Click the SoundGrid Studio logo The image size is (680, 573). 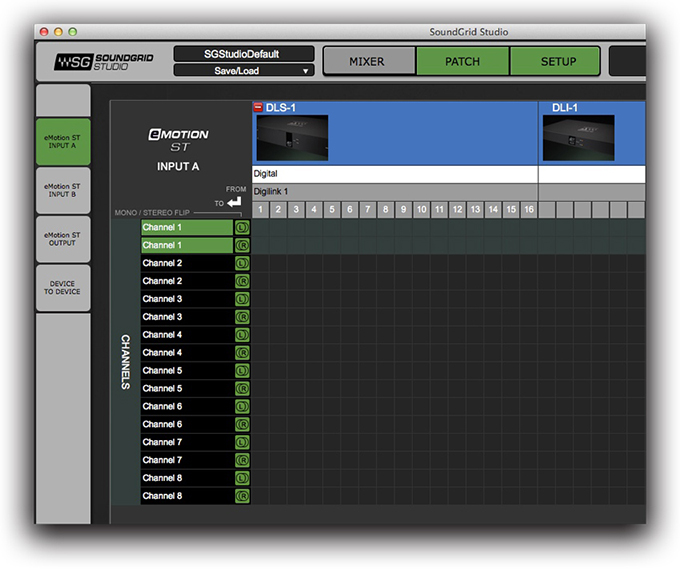104,62
